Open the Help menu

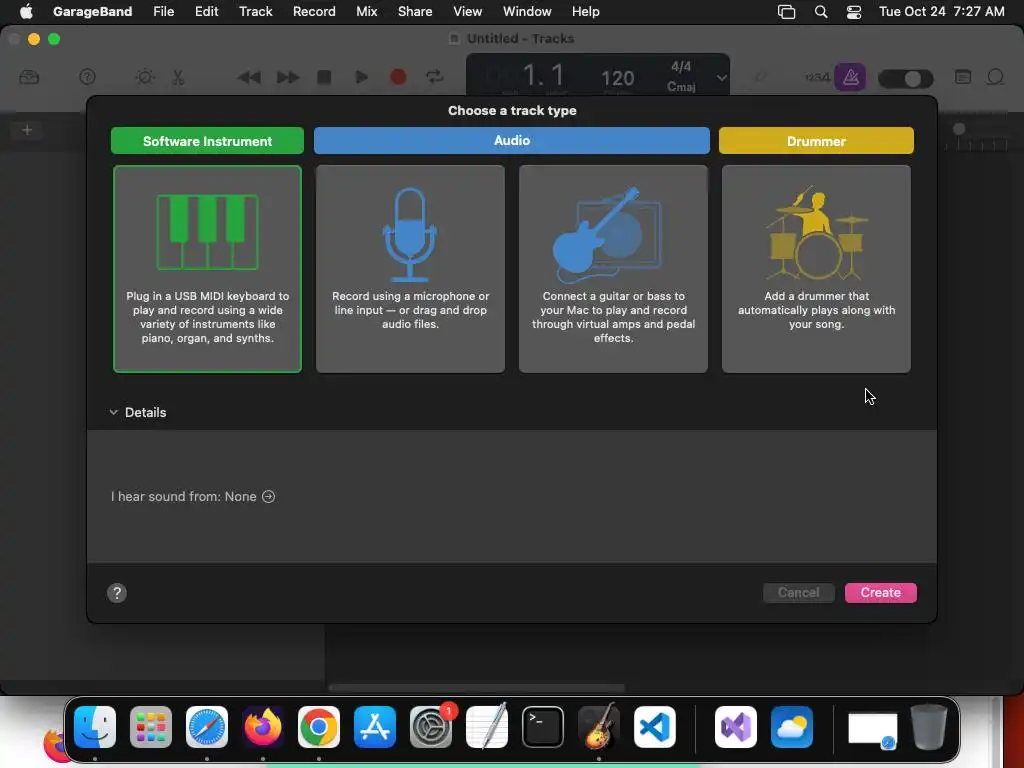(x=586, y=11)
